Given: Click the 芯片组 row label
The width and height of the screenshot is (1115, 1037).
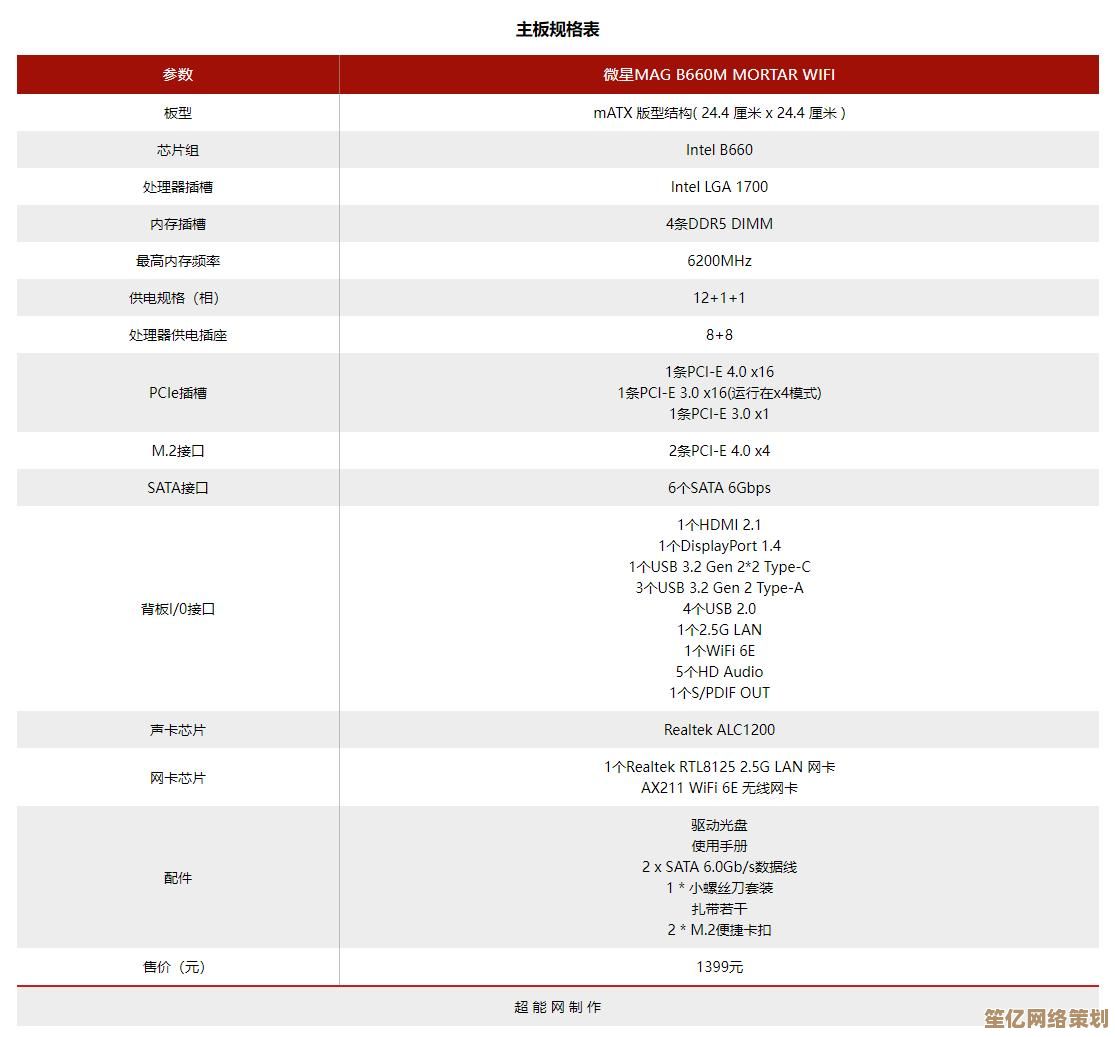Looking at the screenshot, I should coord(178,149).
